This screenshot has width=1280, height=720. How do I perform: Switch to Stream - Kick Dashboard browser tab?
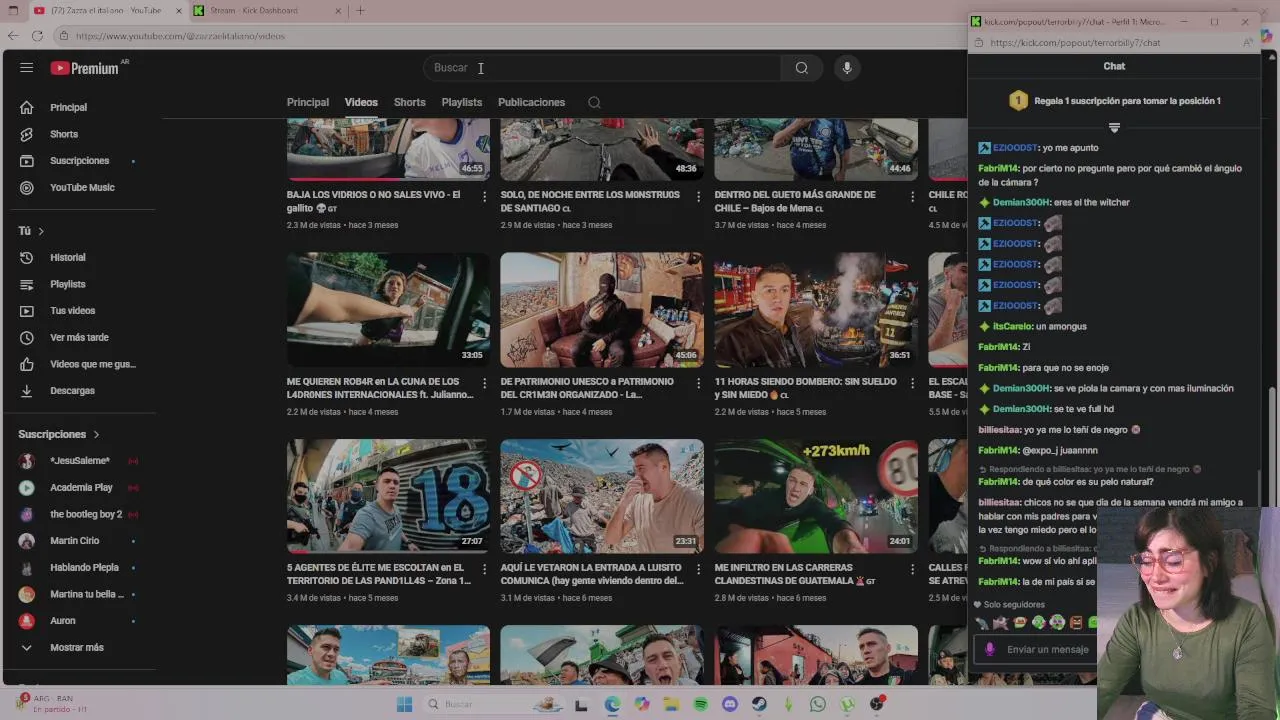pos(266,11)
